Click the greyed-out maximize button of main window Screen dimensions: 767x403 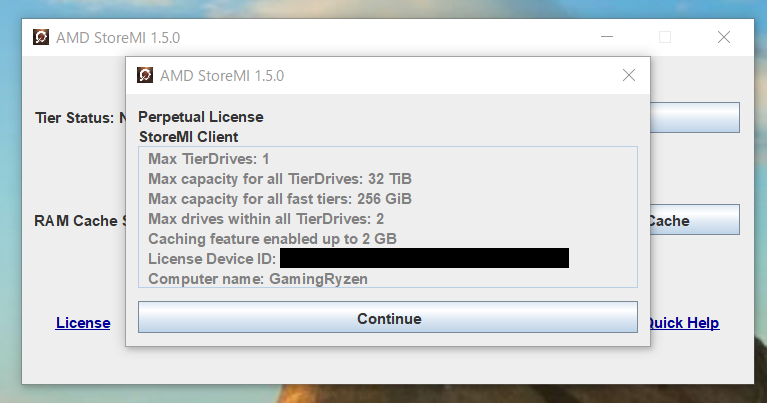[665, 37]
